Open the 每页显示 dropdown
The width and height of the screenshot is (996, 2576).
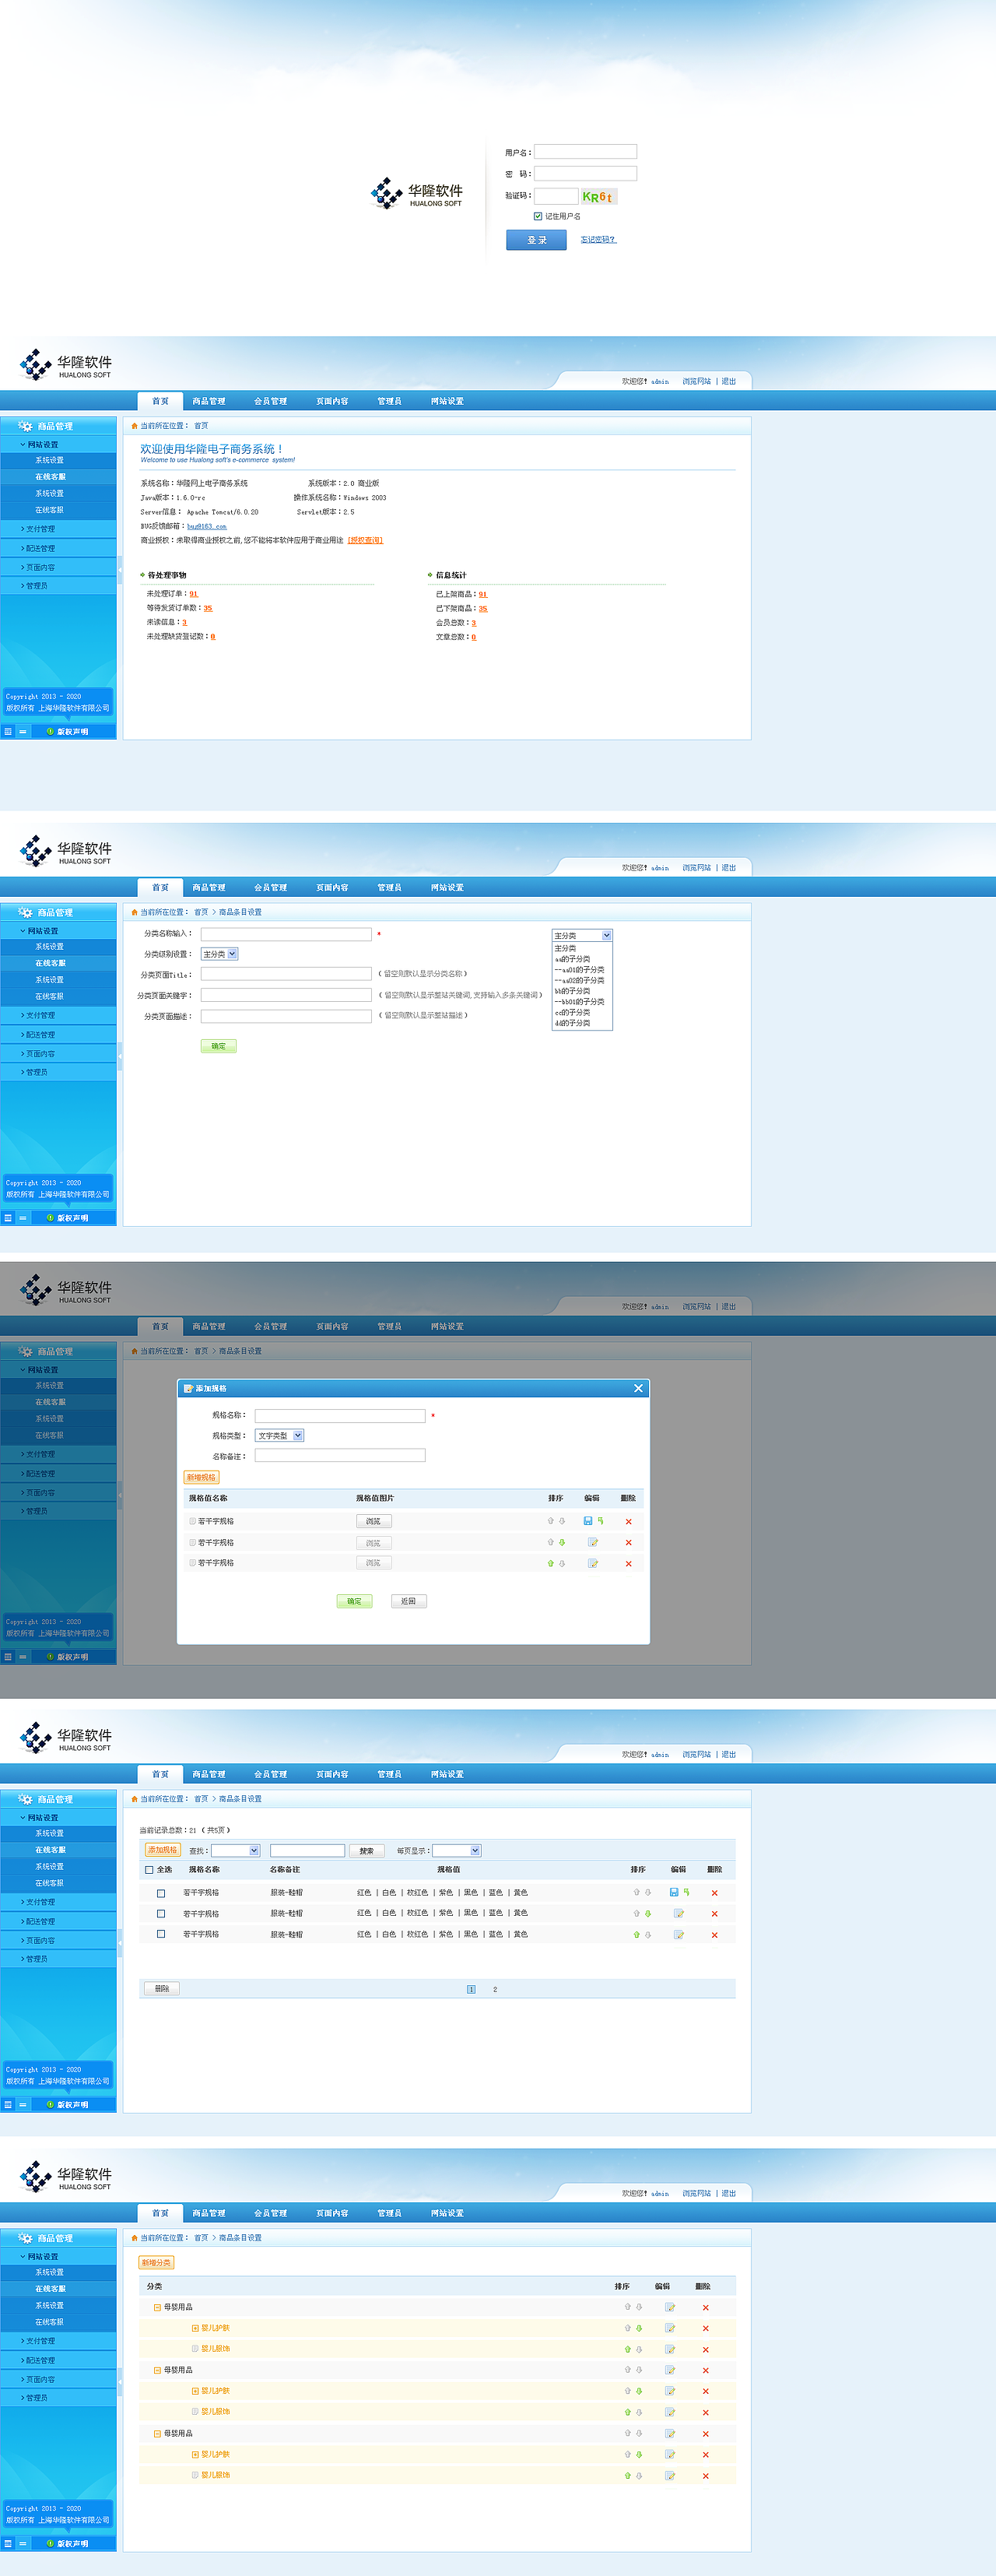456,1850
